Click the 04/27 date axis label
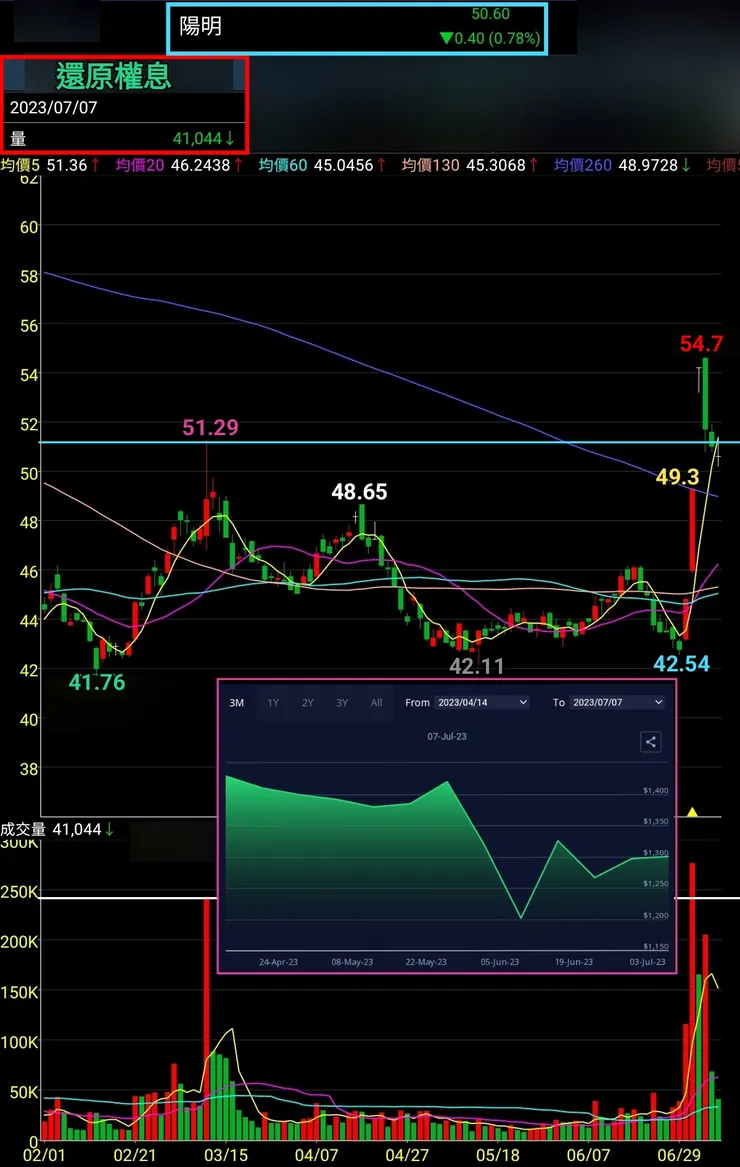740x1167 pixels. click(x=407, y=1155)
